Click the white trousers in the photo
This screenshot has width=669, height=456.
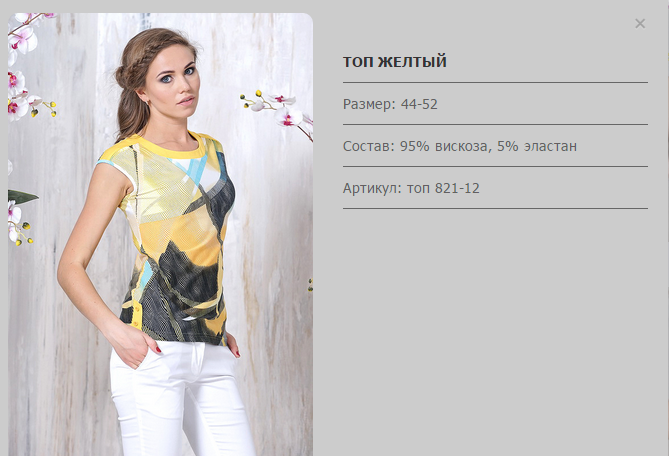pos(181,397)
